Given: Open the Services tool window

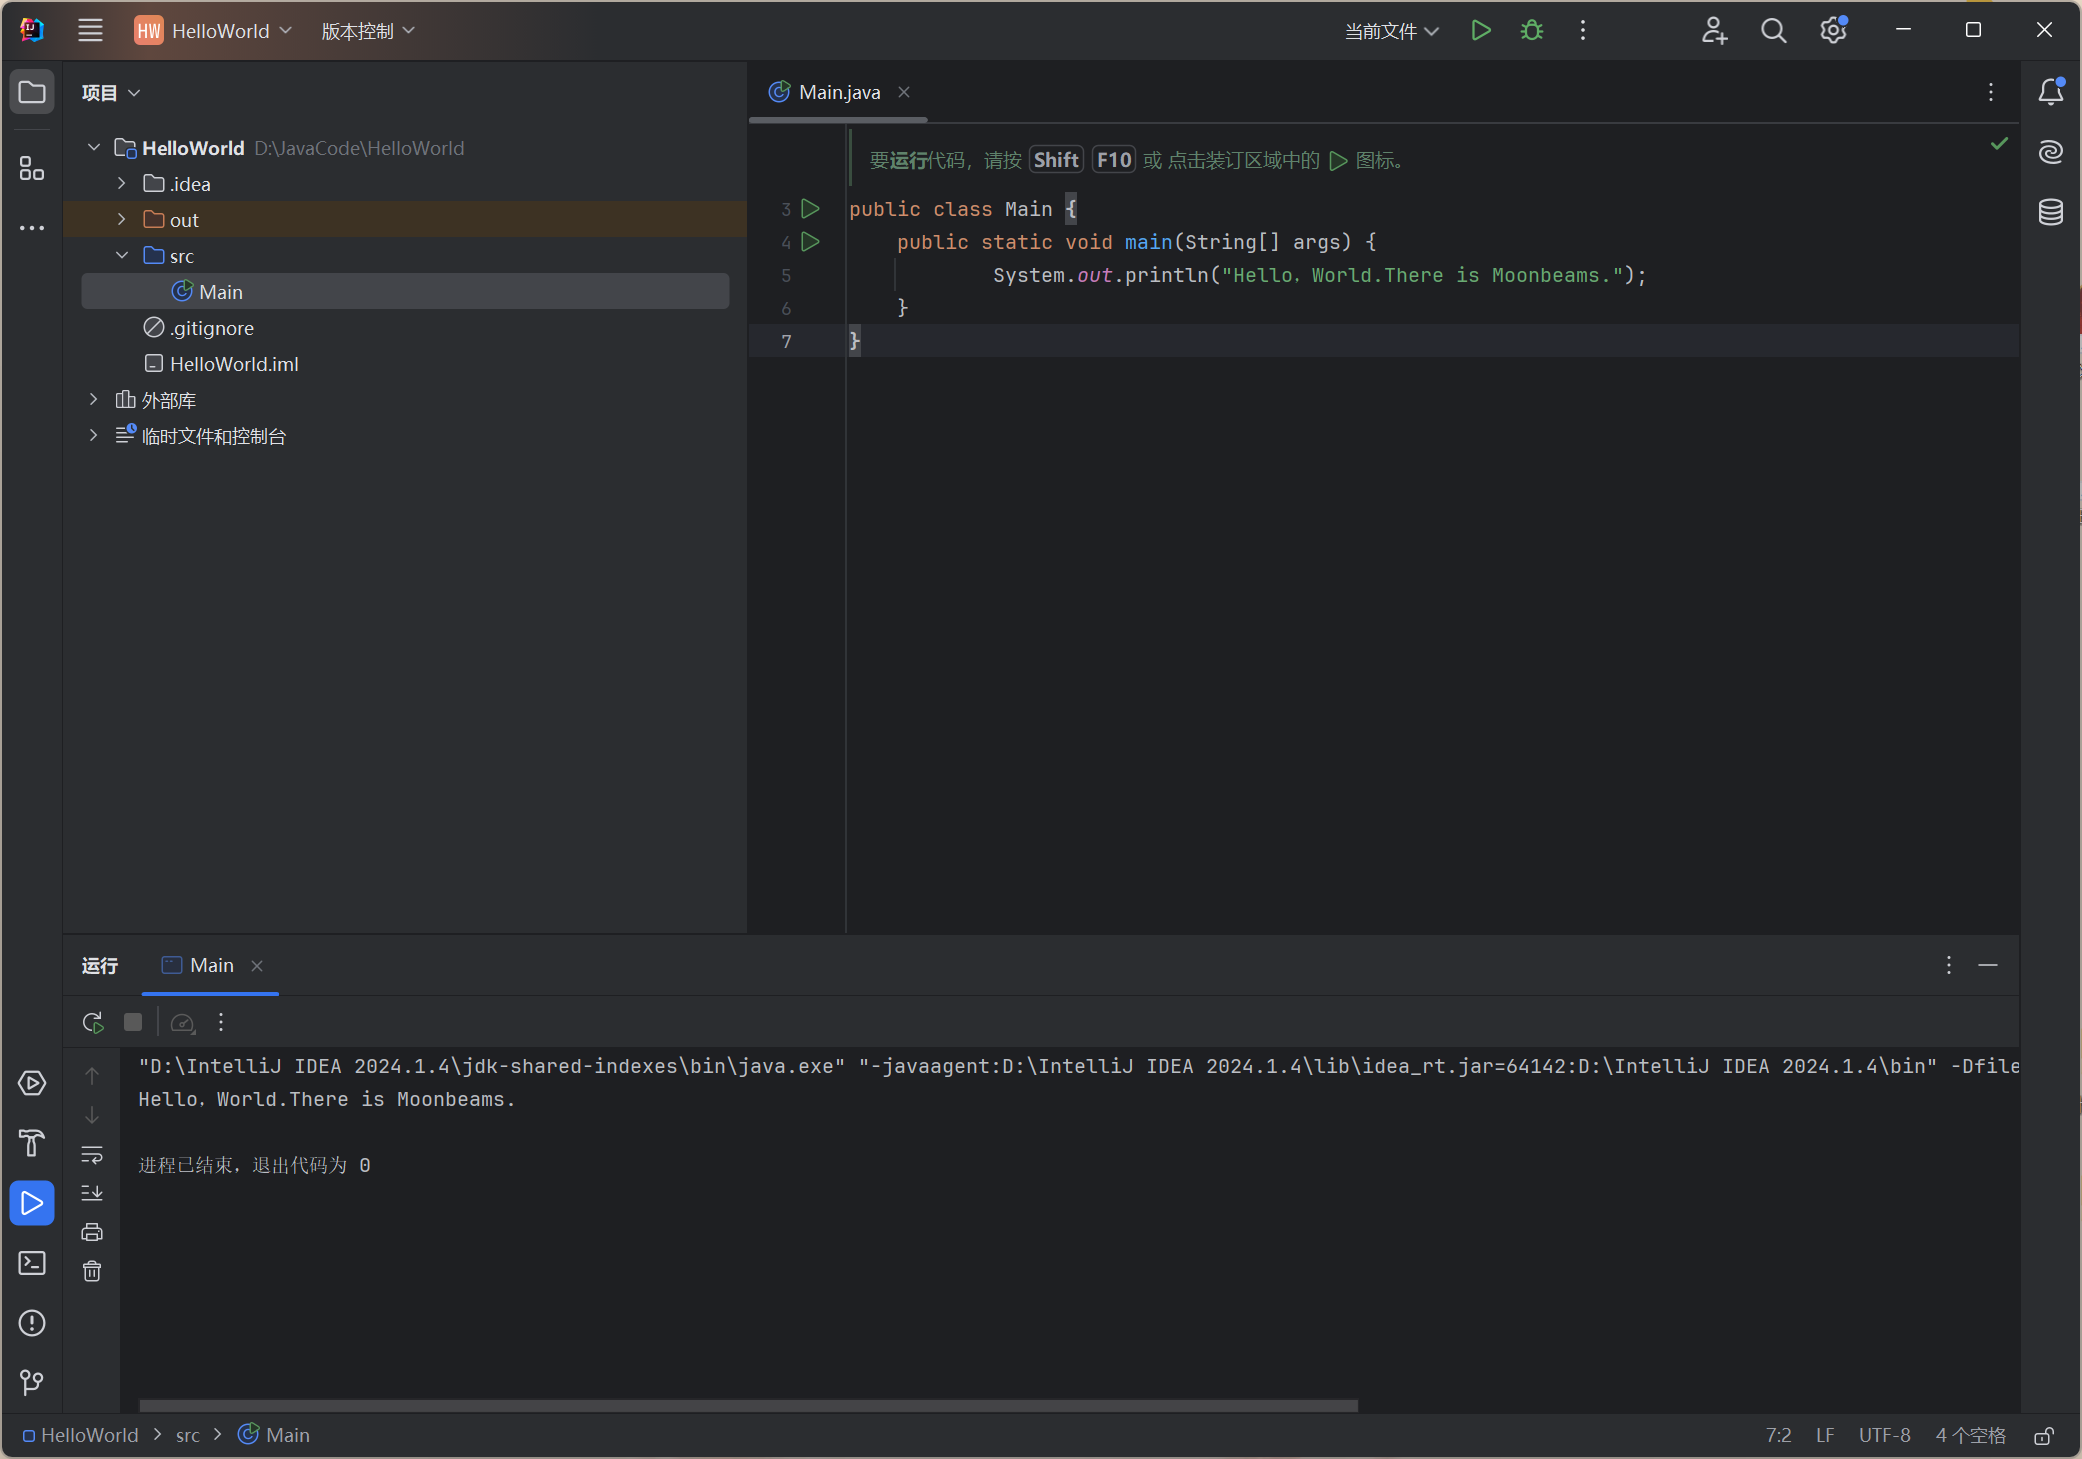Looking at the screenshot, I should pos(32,1083).
